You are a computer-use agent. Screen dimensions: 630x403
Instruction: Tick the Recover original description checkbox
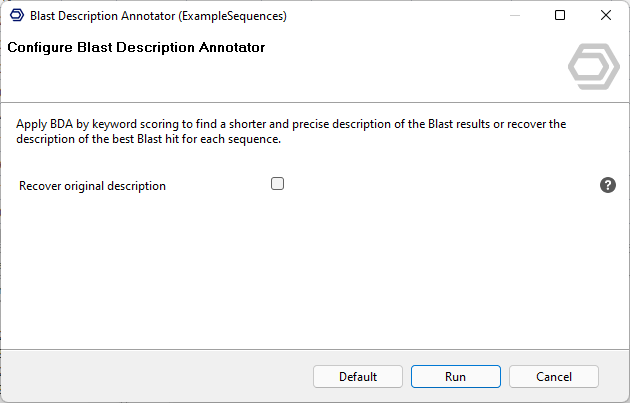[277, 184]
